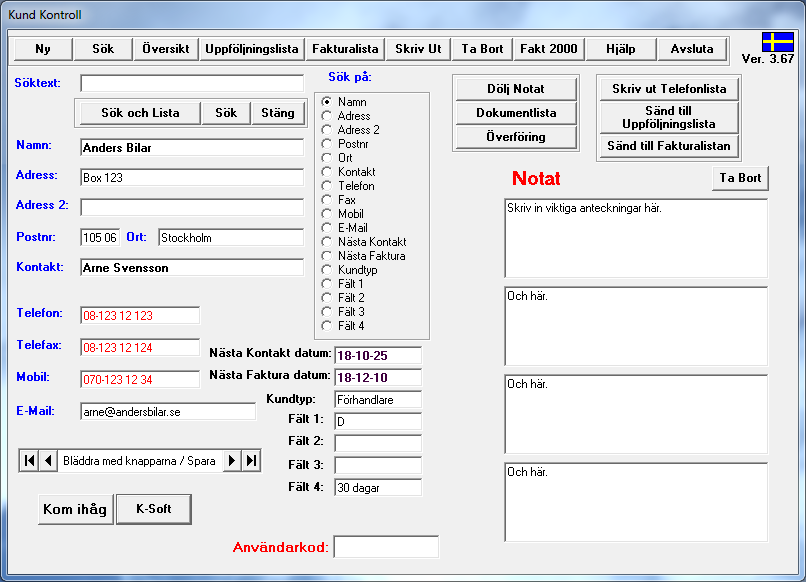Click the Kontakt field with Arne Svensson
This screenshot has height=582, width=806.
pyautogui.click(x=192, y=267)
